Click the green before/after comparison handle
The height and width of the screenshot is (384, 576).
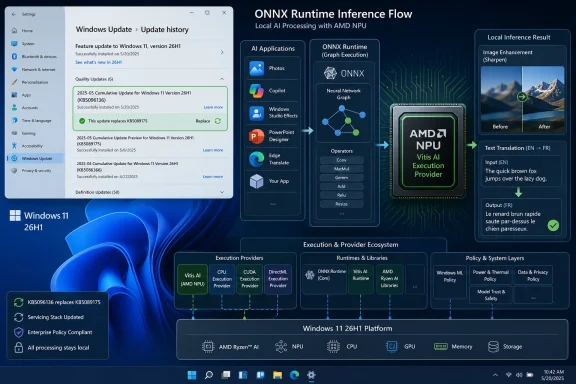(522, 97)
